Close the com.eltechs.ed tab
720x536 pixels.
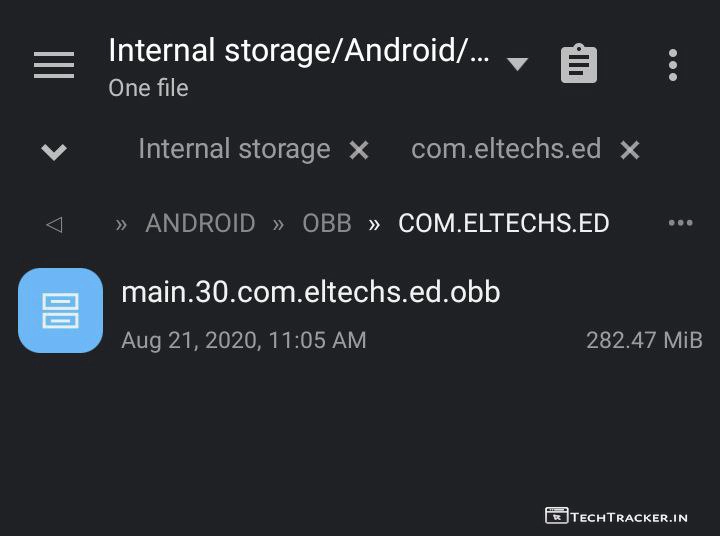point(630,150)
